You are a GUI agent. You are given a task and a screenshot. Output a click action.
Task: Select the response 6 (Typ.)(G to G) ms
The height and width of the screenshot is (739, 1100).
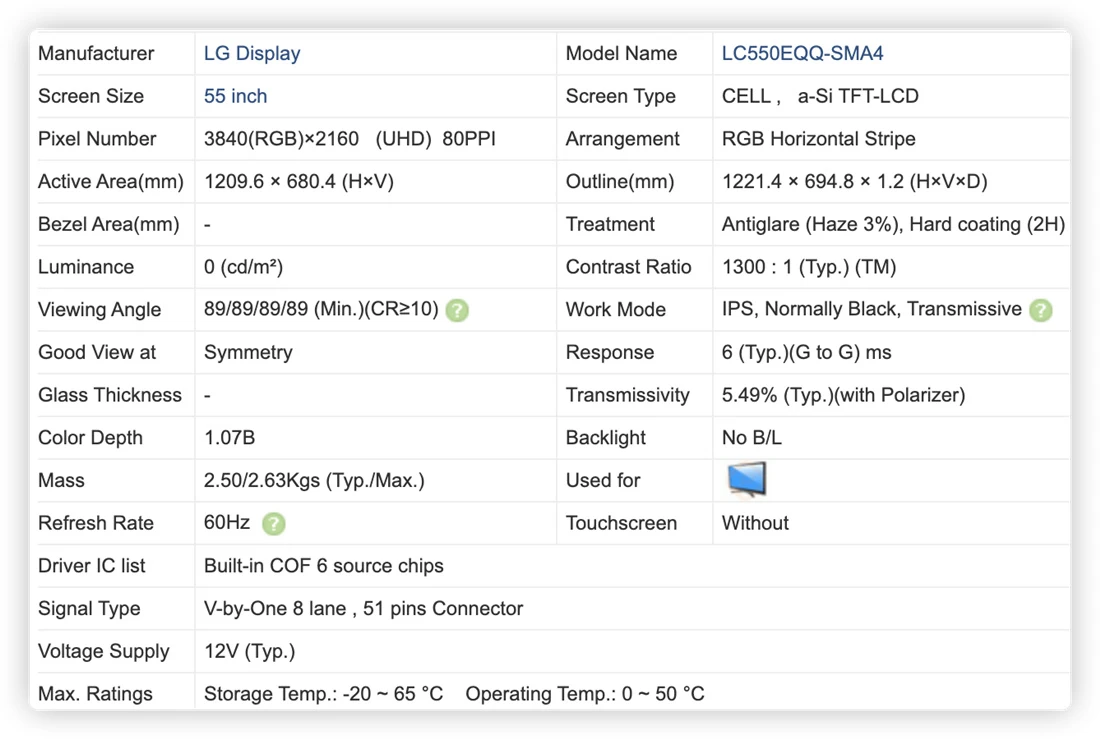pos(806,352)
